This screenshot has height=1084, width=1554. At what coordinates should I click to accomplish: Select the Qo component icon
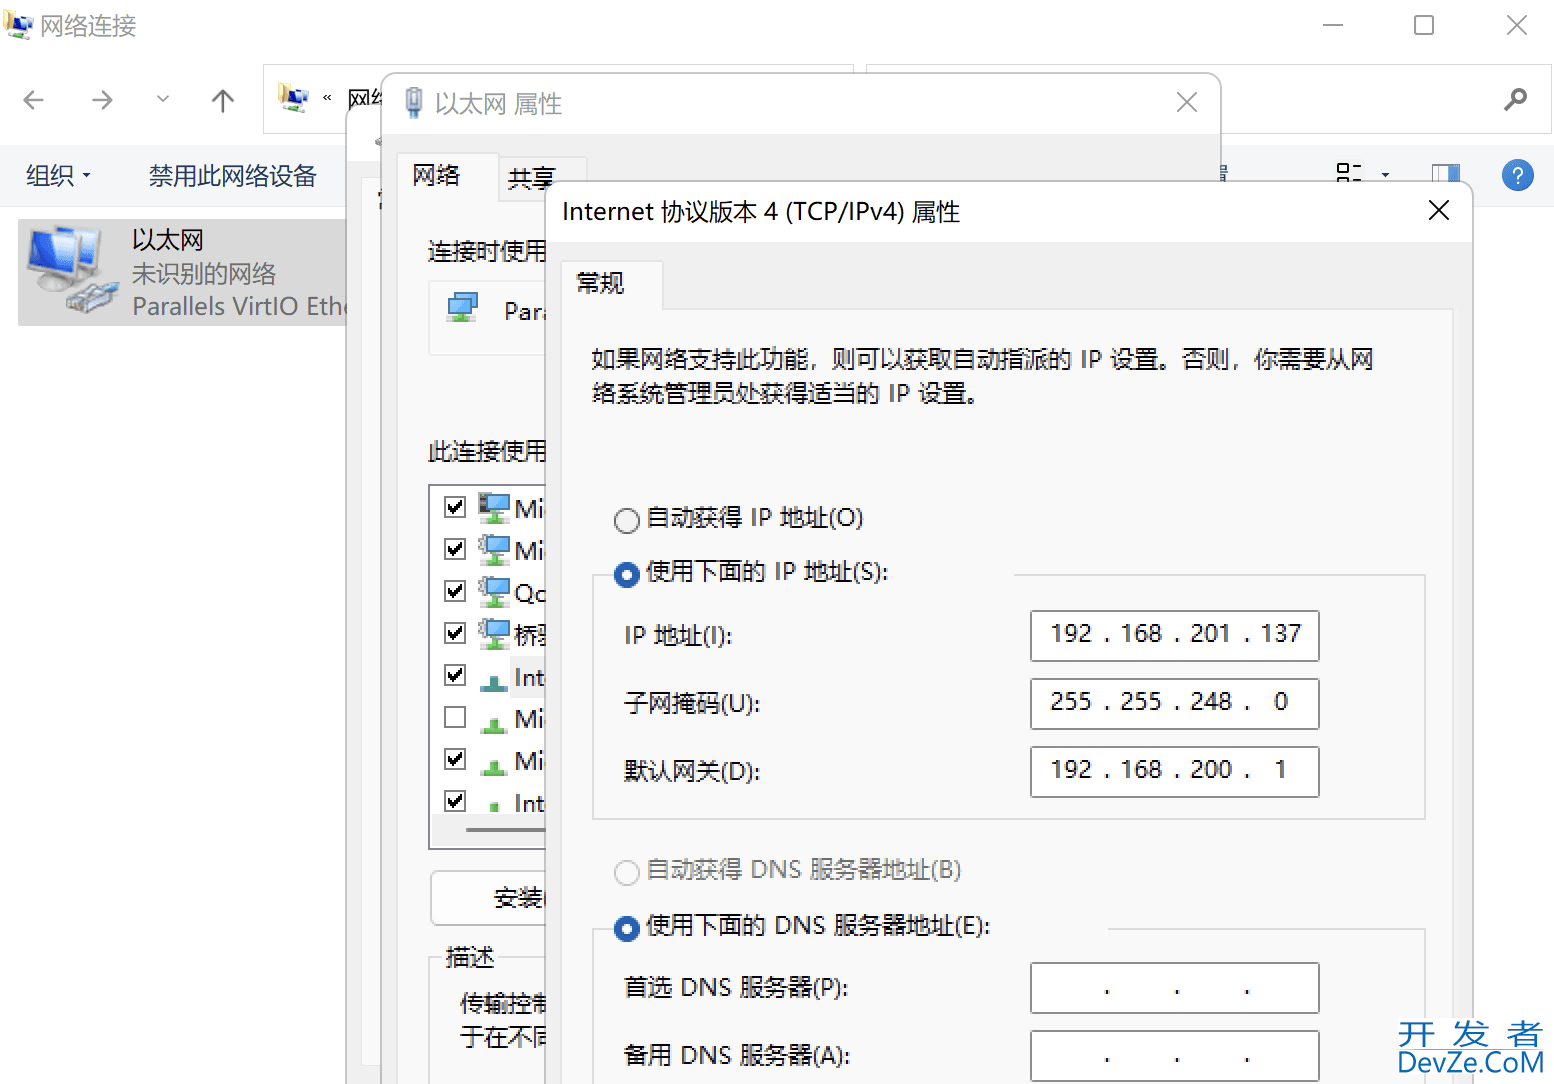[494, 592]
